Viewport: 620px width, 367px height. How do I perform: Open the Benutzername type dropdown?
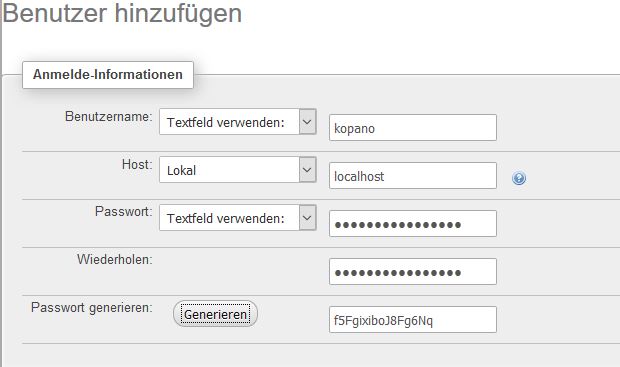(238, 122)
